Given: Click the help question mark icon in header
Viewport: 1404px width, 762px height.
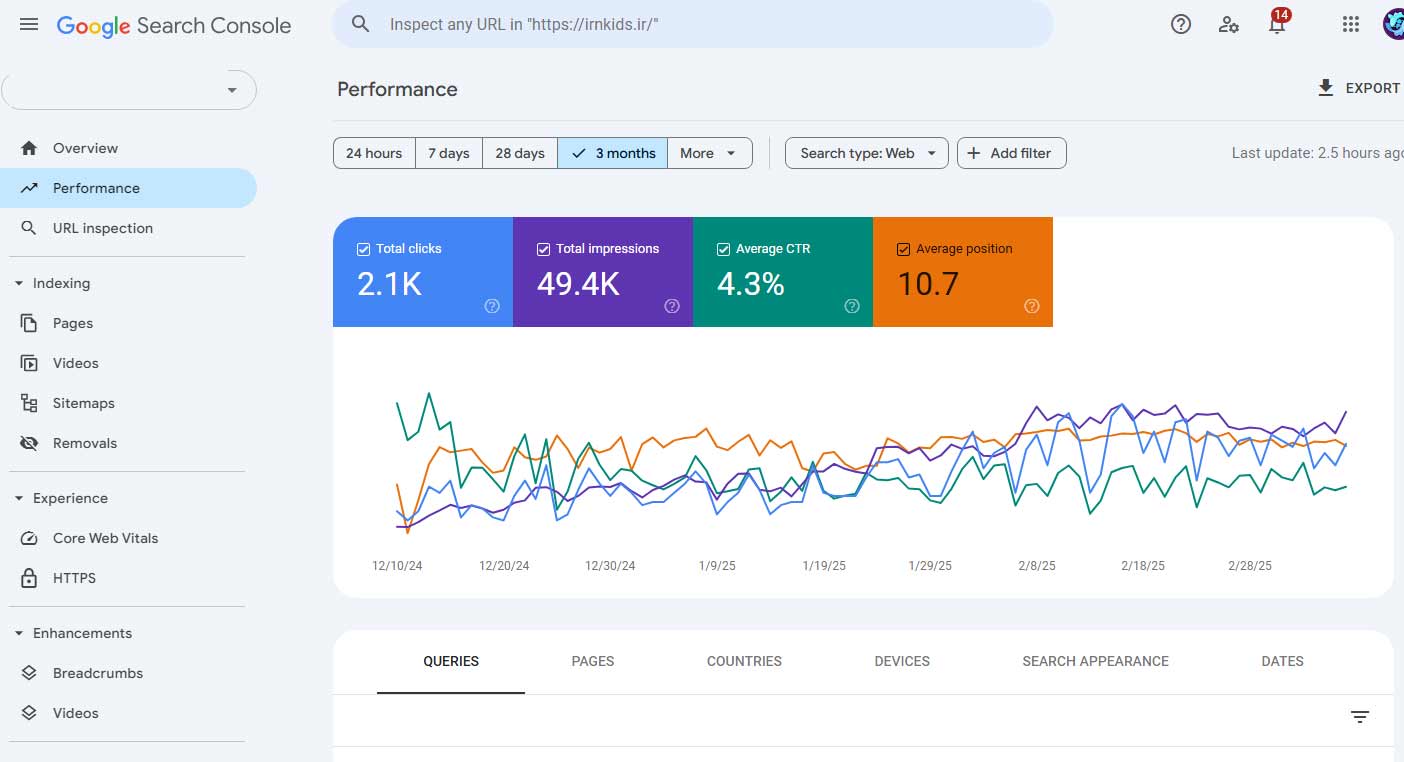Looking at the screenshot, I should coord(1181,24).
